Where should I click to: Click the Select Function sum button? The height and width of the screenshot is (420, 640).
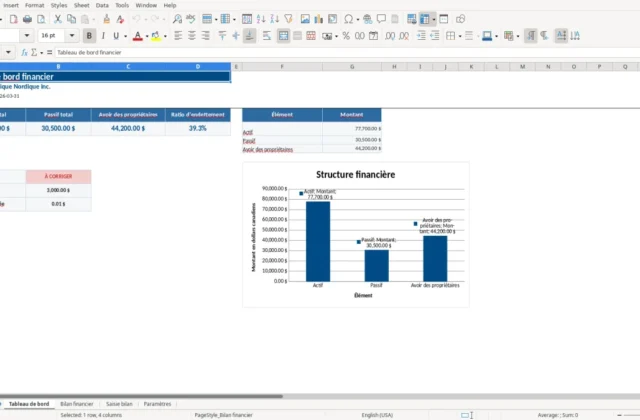coord(34,52)
